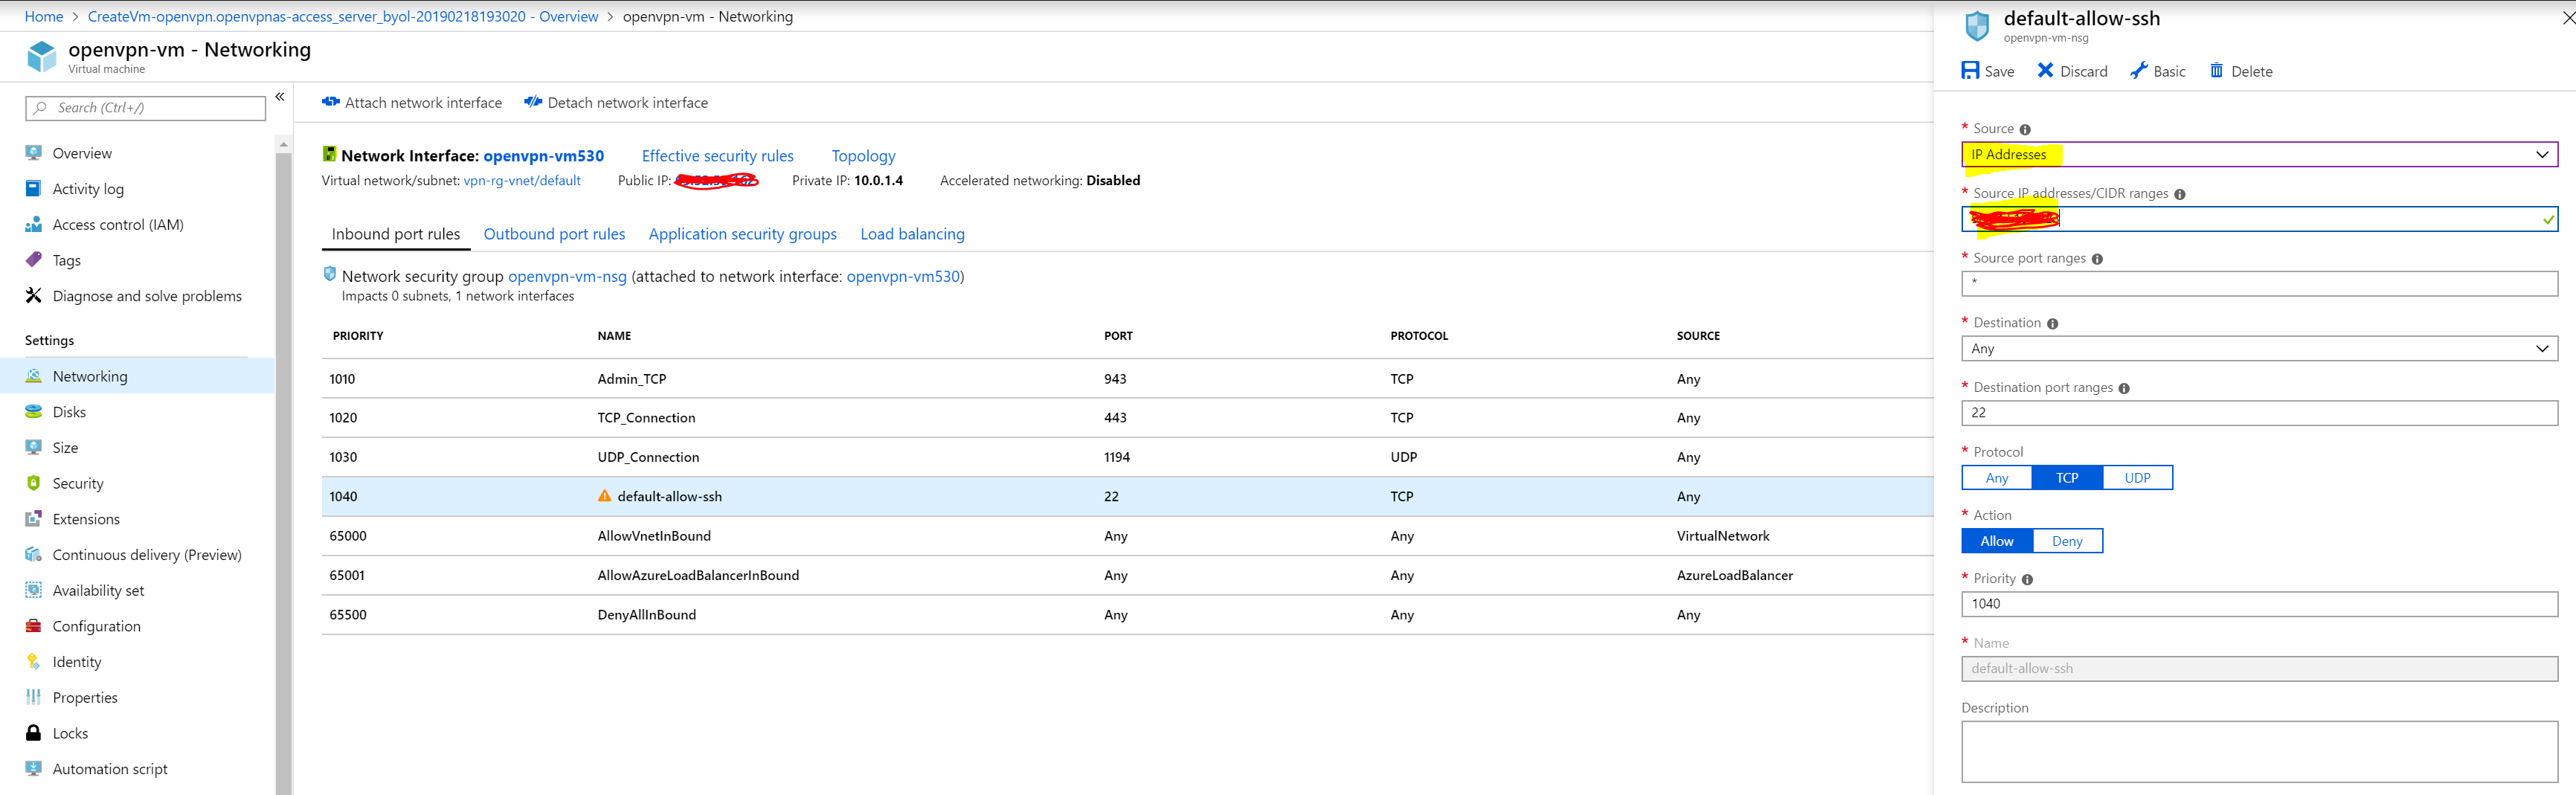Screen dimensions: 2576x795
Task: Click the Destination port ranges field
Action: point(2259,413)
